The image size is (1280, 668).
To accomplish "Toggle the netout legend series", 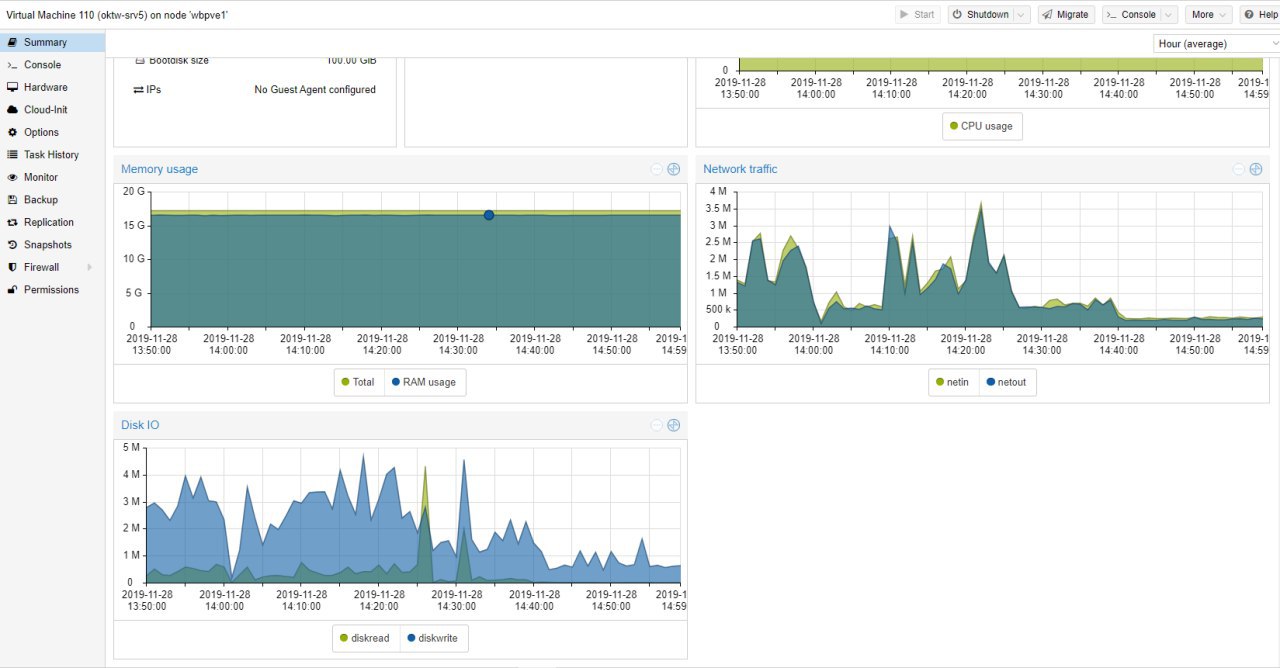I will pos(1007,382).
